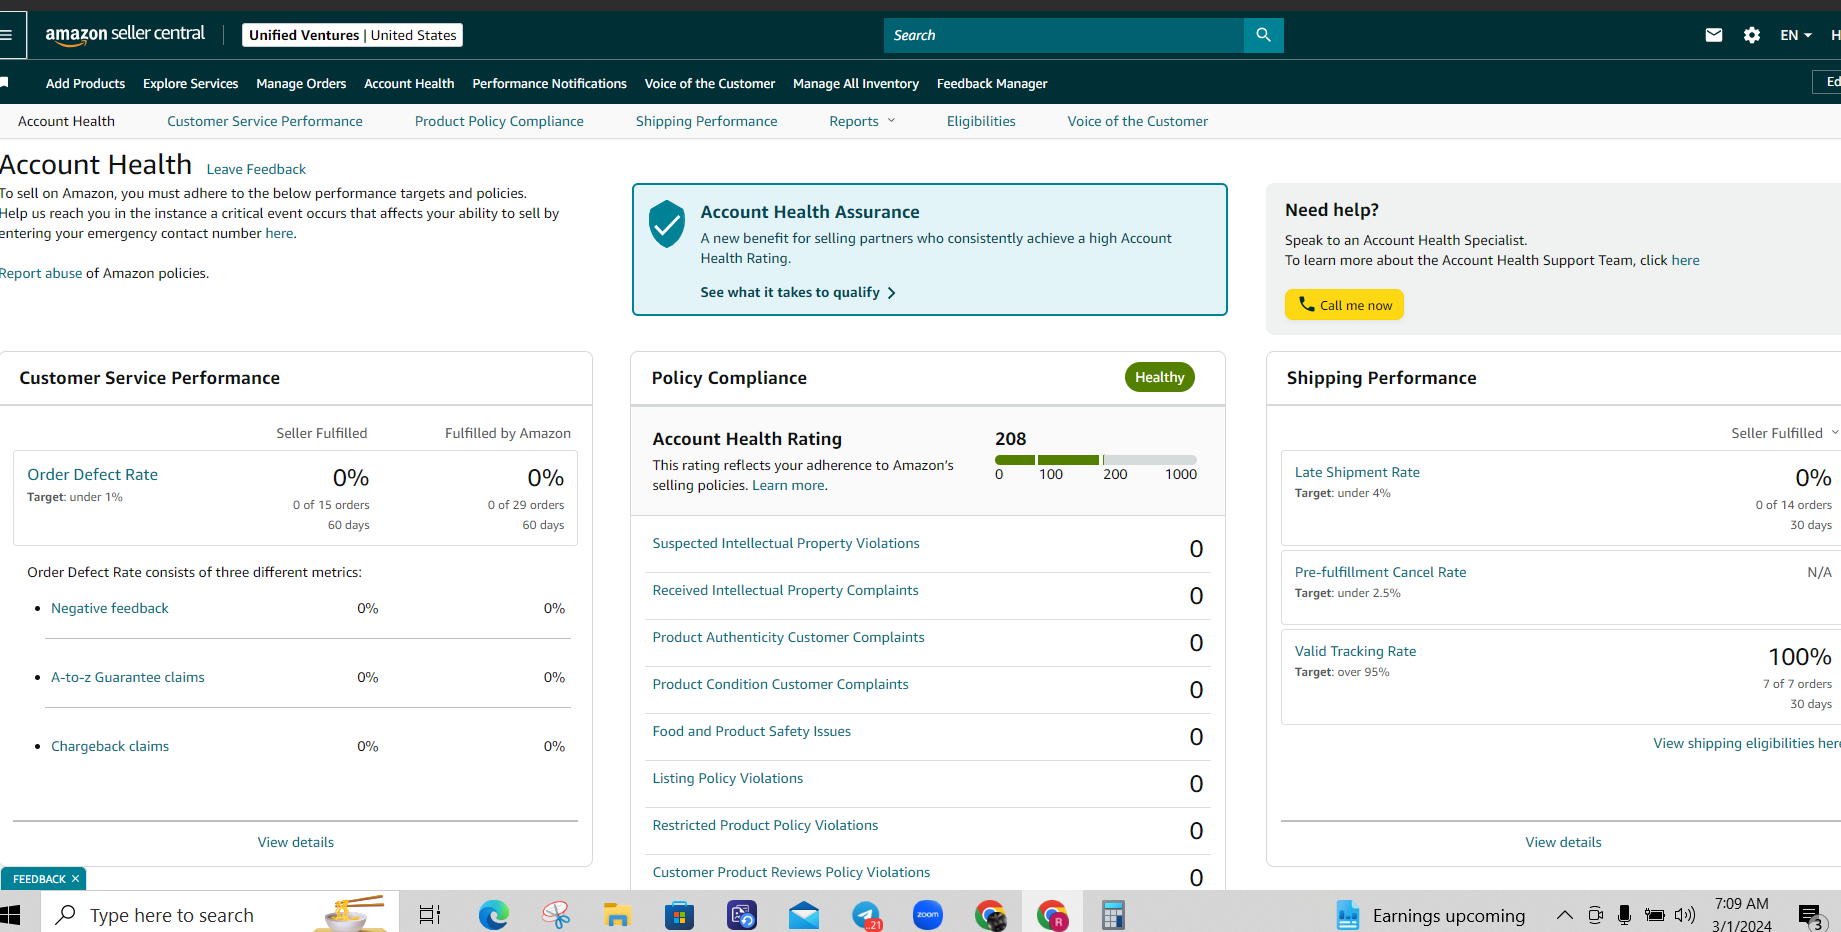Open the Order Defect Rate link
Viewport: 1841px width, 932px height.
[x=92, y=474]
